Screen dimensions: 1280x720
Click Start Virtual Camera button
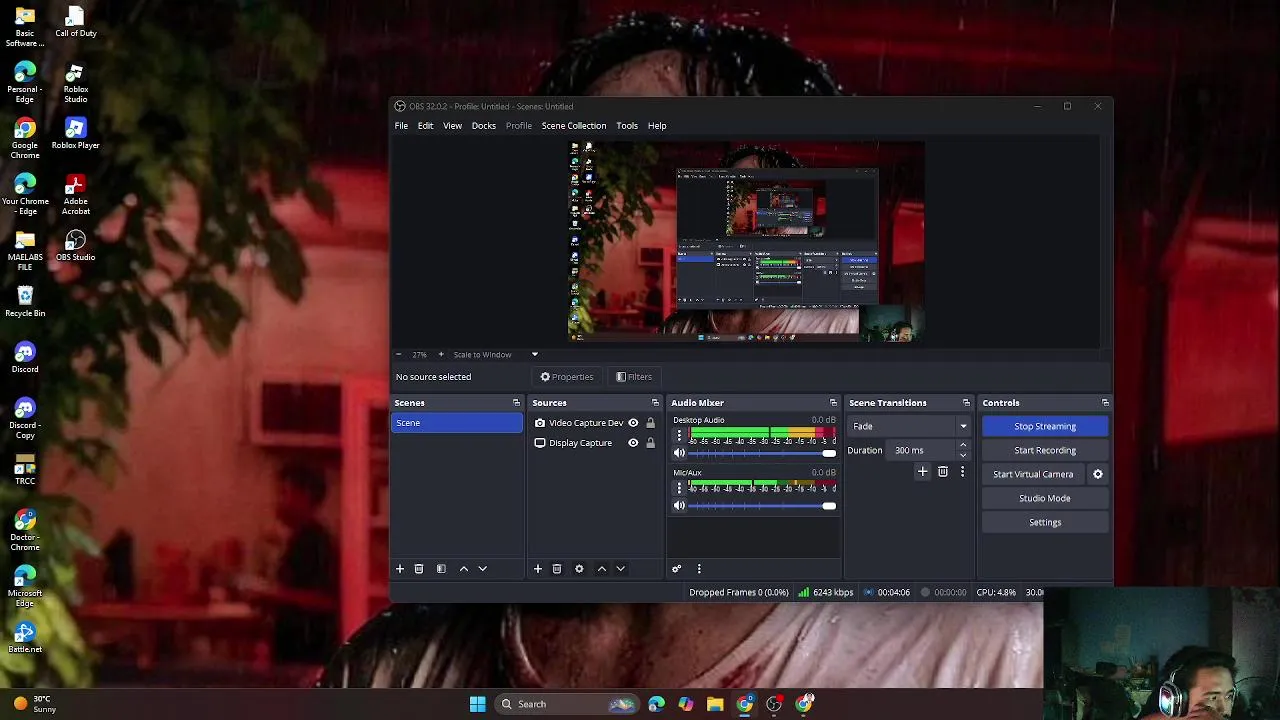[x=1033, y=474]
